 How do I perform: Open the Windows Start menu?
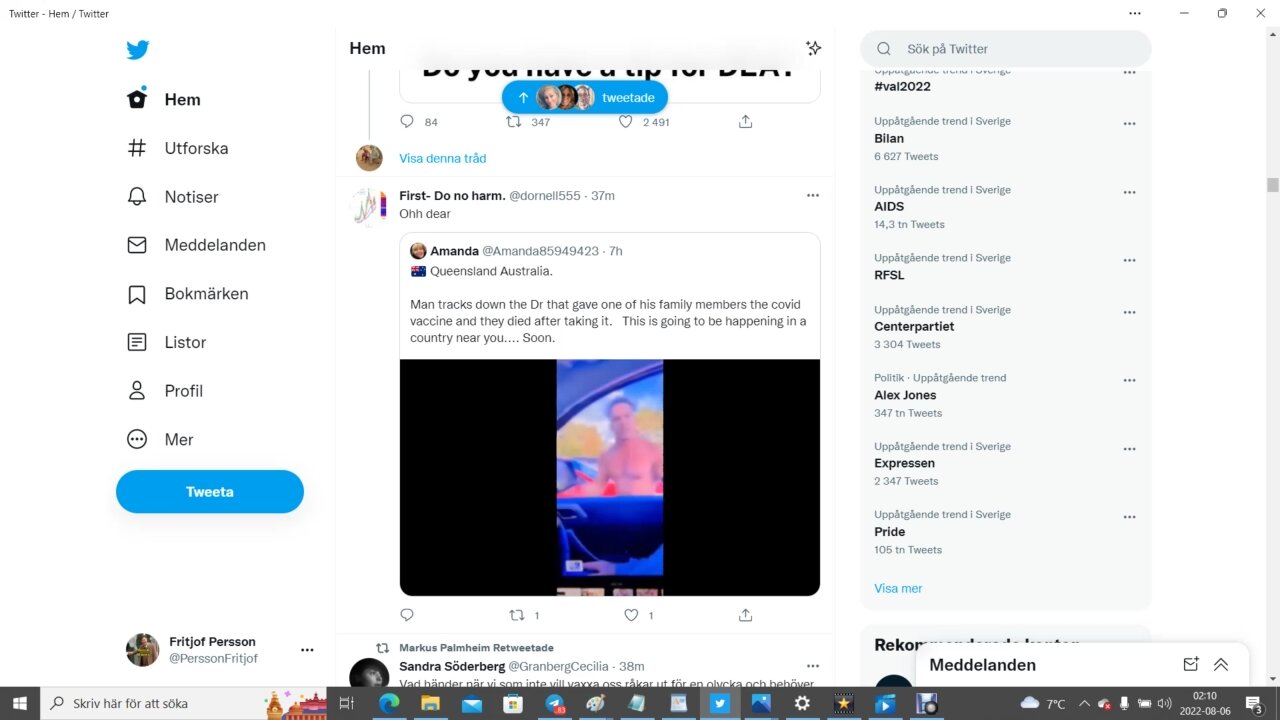click(x=18, y=703)
